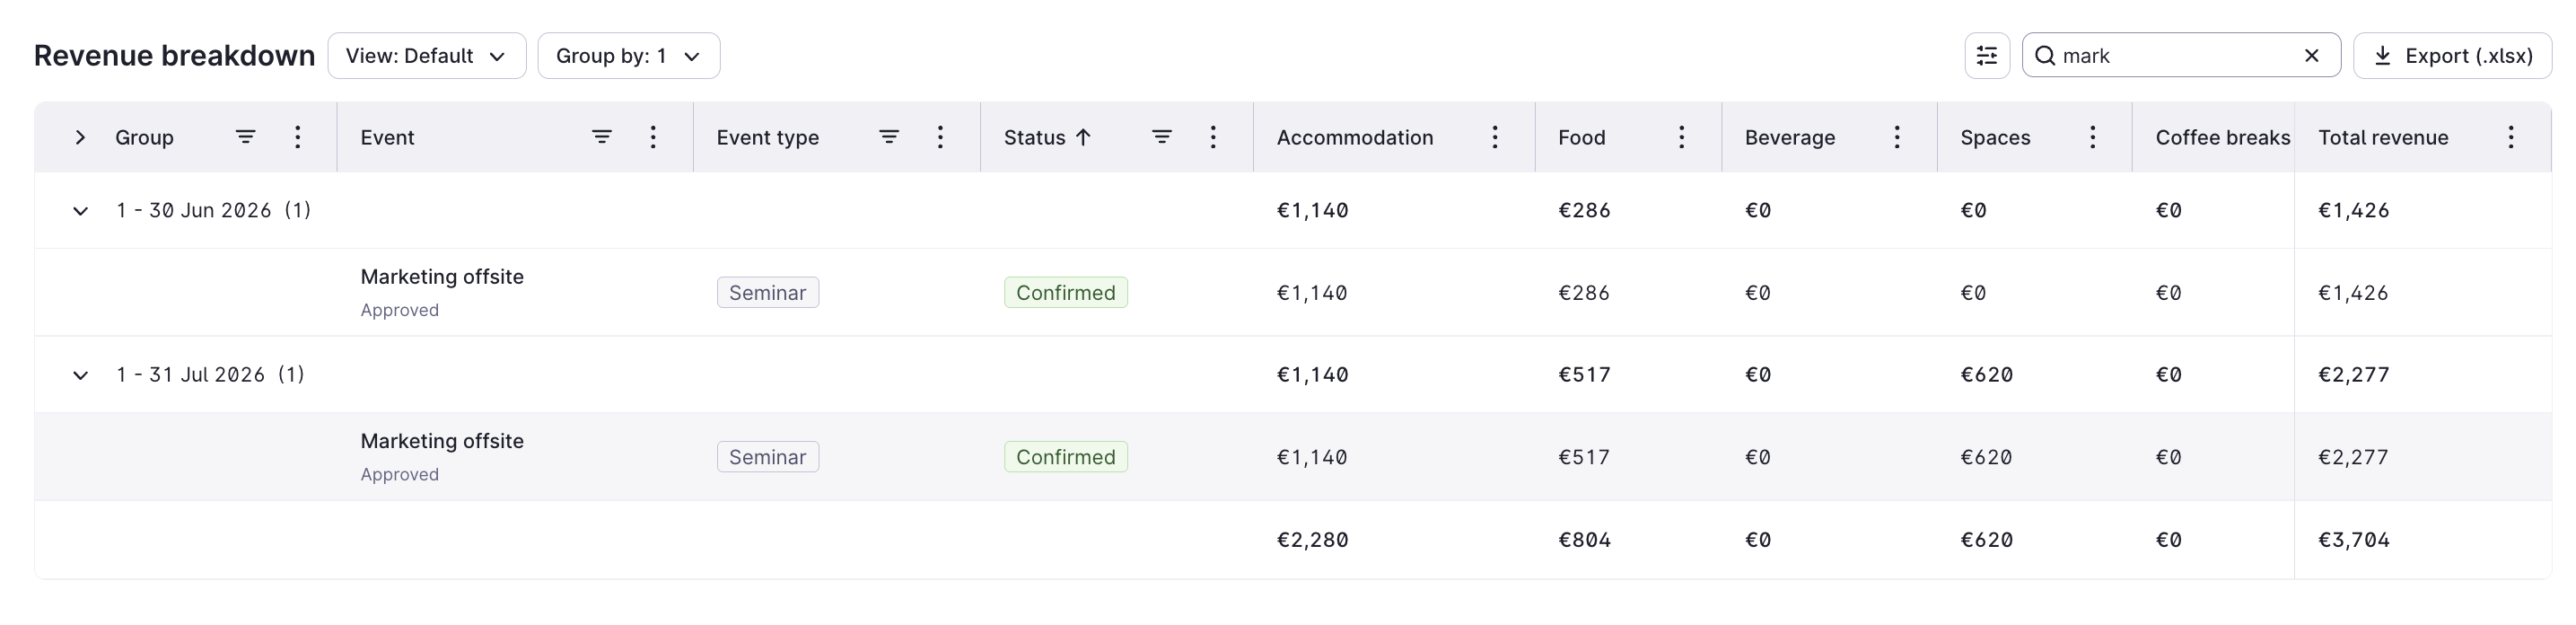Viewport: 2576px width, 625px height.
Task: Open Accommodation column options menu
Action: (x=1495, y=137)
